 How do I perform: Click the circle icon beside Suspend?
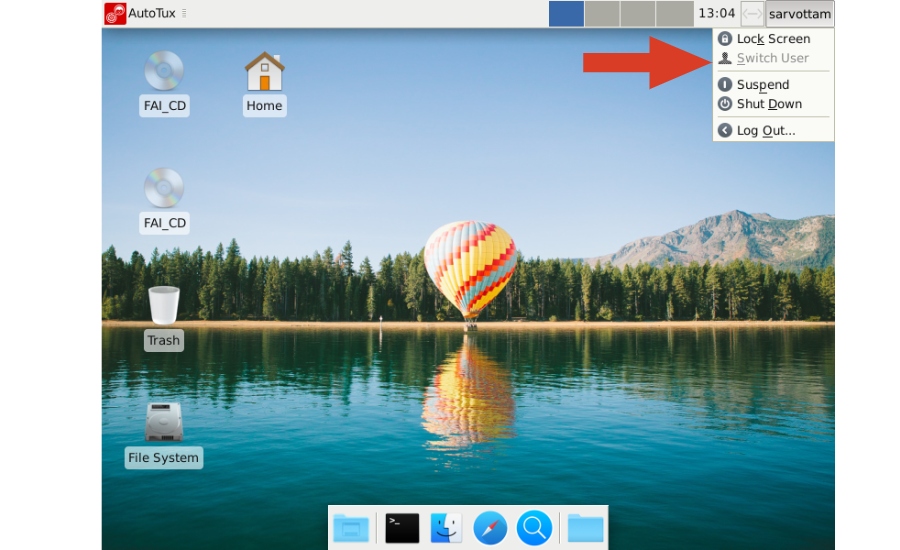tap(725, 84)
